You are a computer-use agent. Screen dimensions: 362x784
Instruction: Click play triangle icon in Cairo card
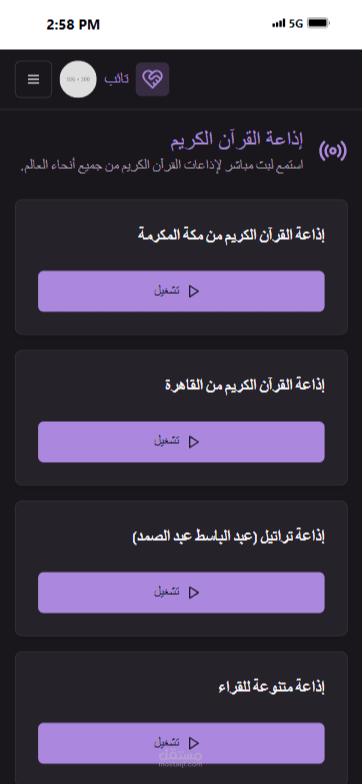(194, 442)
